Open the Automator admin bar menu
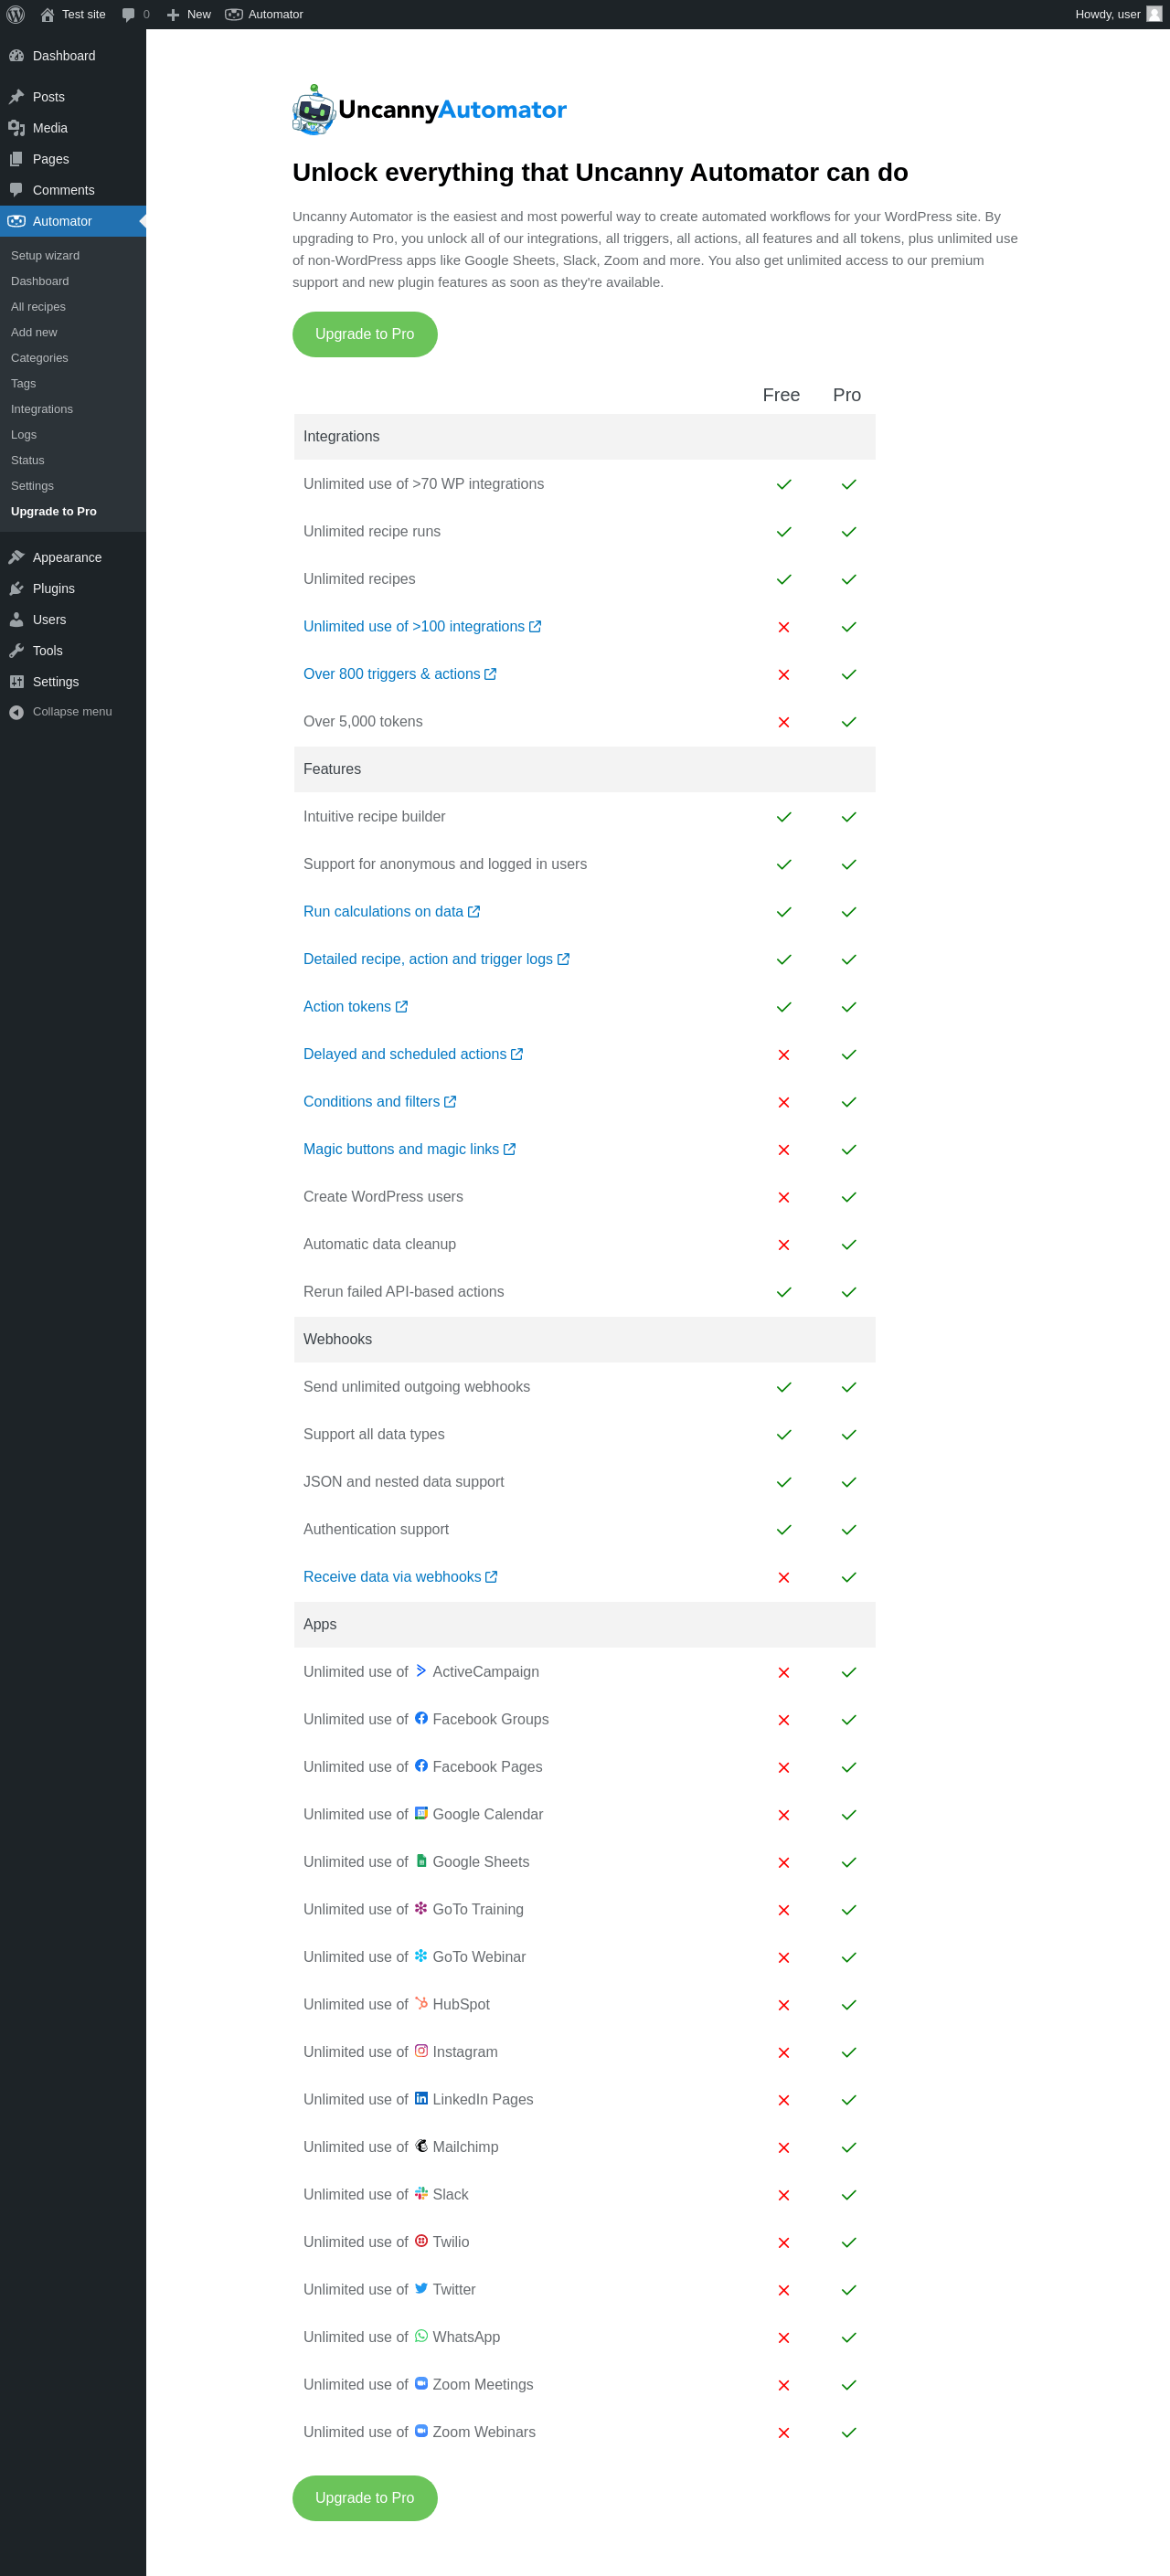Viewport: 1170px width, 2576px height. tap(265, 14)
